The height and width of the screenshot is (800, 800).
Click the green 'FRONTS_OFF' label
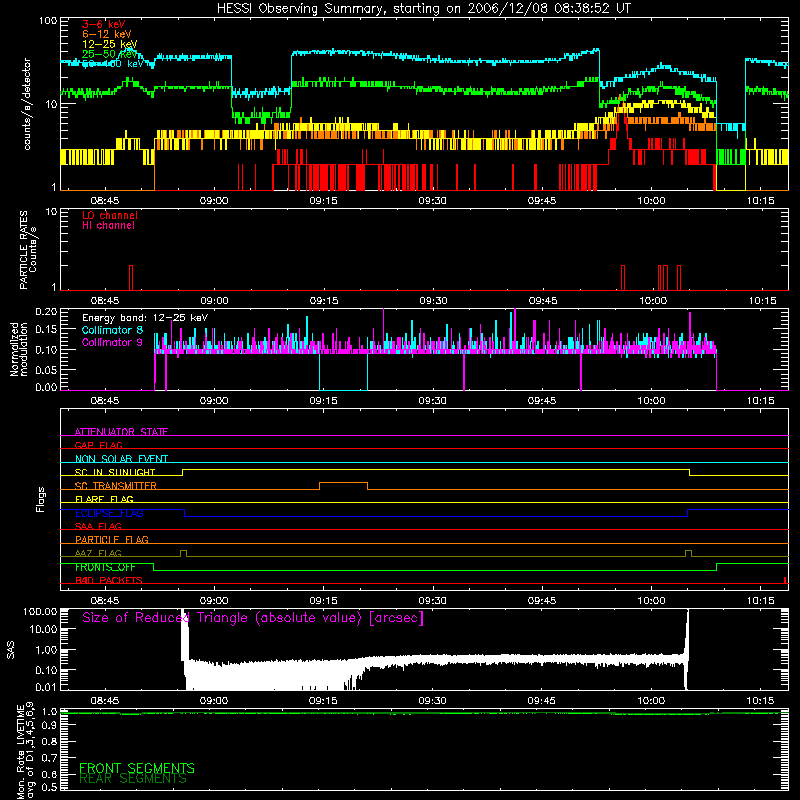coord(105,567)
